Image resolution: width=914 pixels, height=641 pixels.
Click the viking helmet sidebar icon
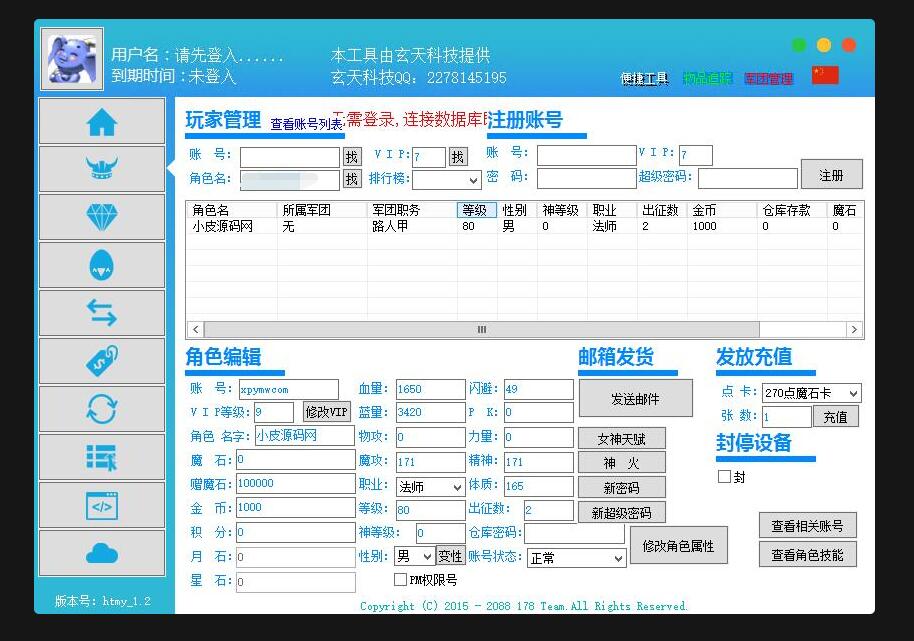pyautogui.click(x=101, y=169)
